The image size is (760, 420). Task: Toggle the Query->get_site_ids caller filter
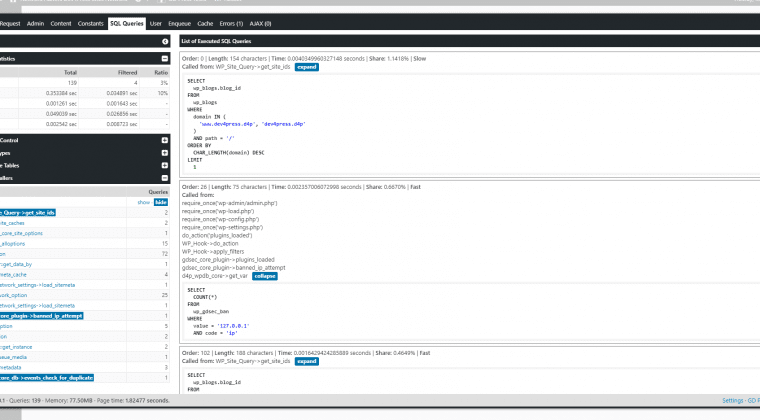point(28,213)
